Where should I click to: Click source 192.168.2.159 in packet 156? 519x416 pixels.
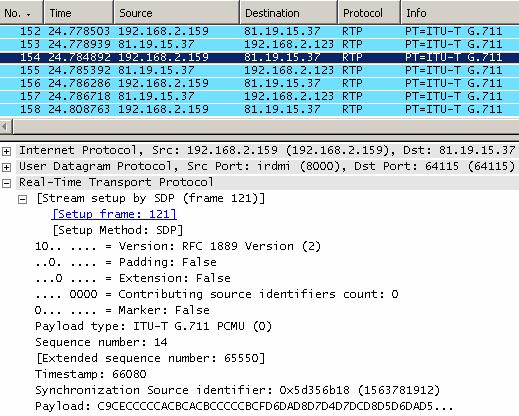click(163, 83)
